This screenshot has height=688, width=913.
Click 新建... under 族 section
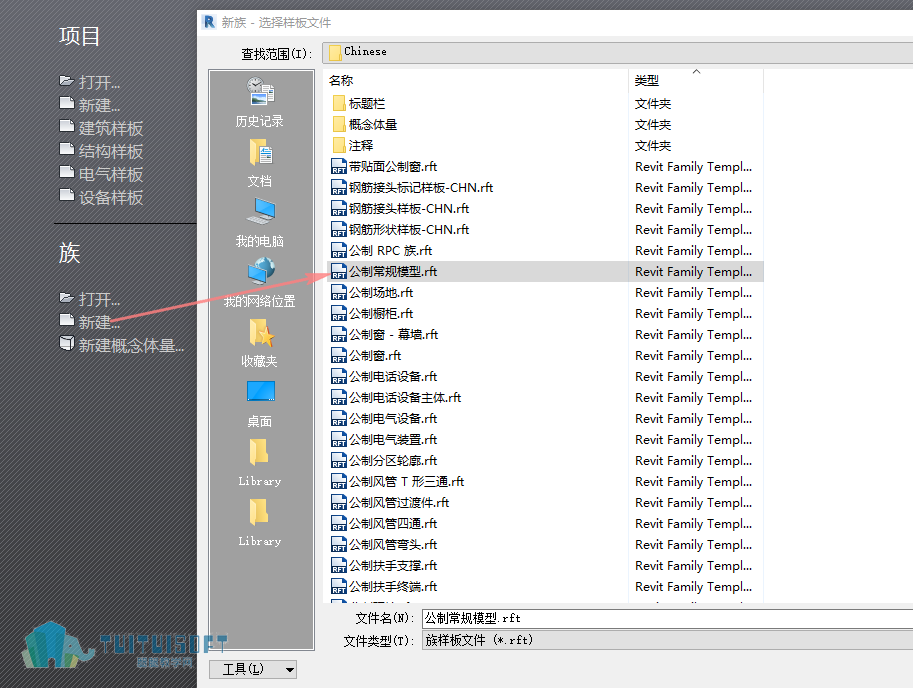90,322
